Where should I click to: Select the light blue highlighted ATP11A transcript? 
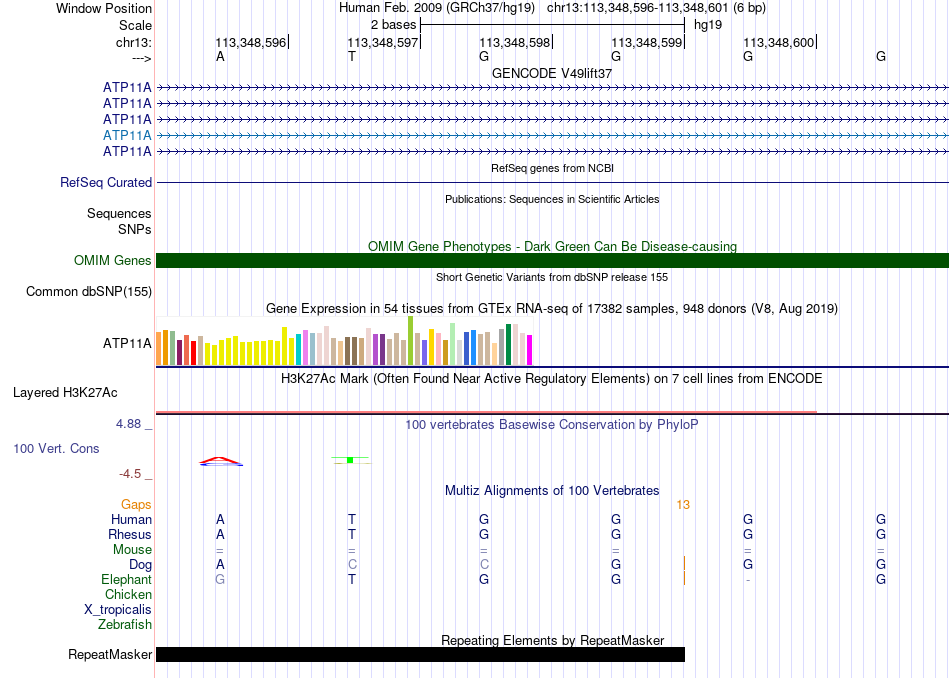coord(552,135)
